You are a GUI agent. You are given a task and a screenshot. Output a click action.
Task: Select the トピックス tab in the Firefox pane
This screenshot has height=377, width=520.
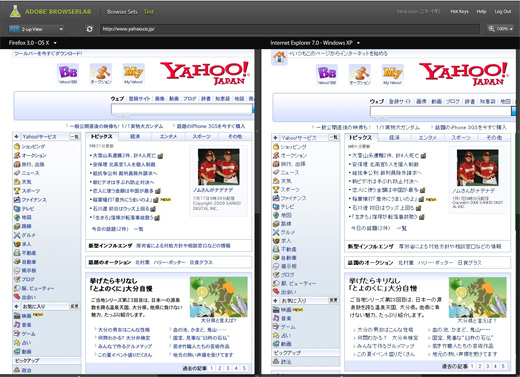pos(102,137)
